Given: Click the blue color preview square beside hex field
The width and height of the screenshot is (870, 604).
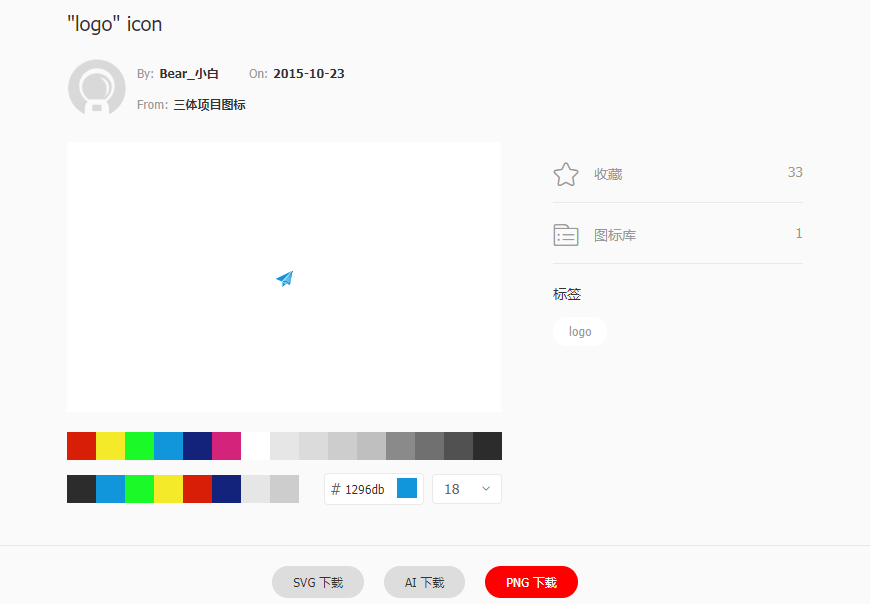Looking at the screenshot, I should tap(407, 489).
